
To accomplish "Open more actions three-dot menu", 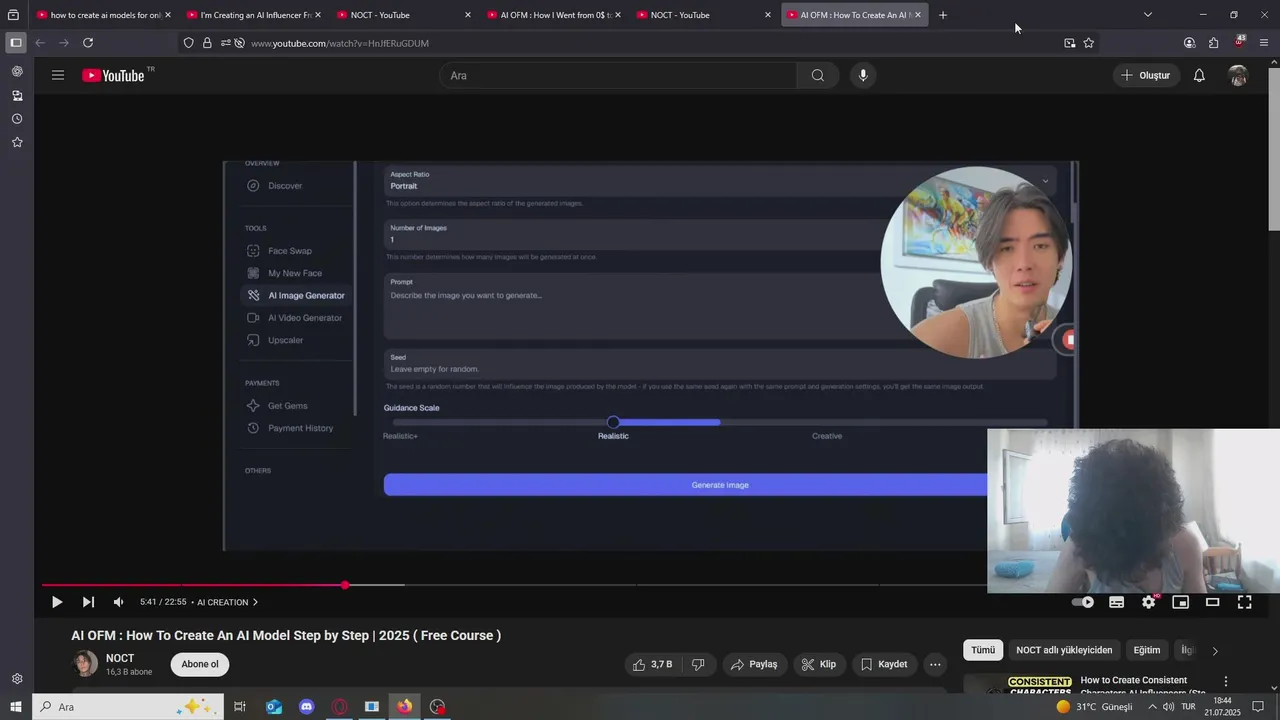I will click(935, 664).
